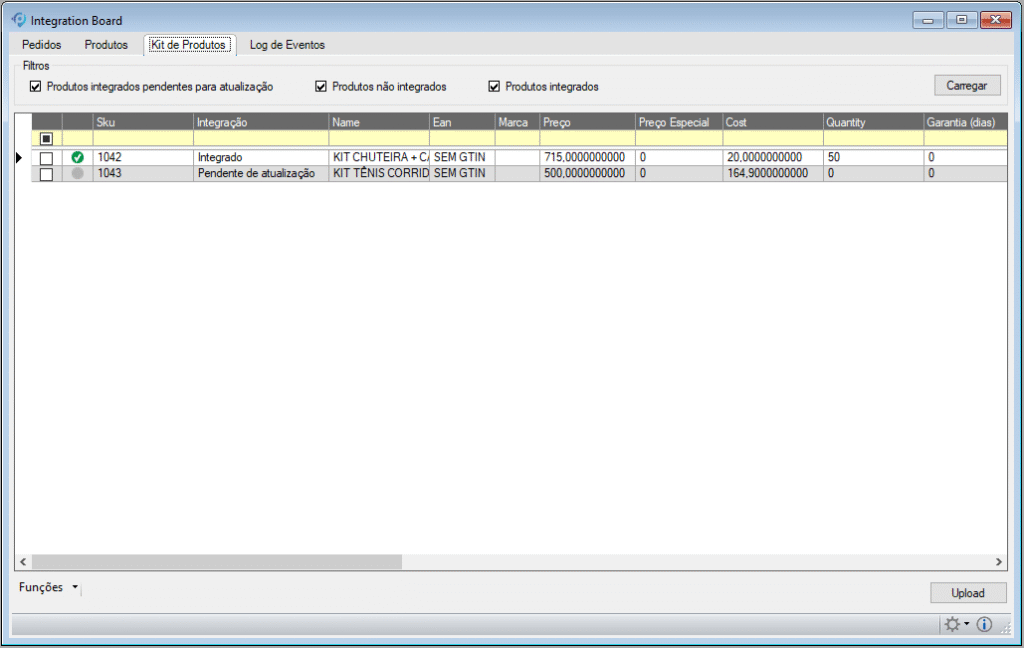
Task: Click the info icon in the status bar
Action: pyautogui.click(x=984, y=624)
